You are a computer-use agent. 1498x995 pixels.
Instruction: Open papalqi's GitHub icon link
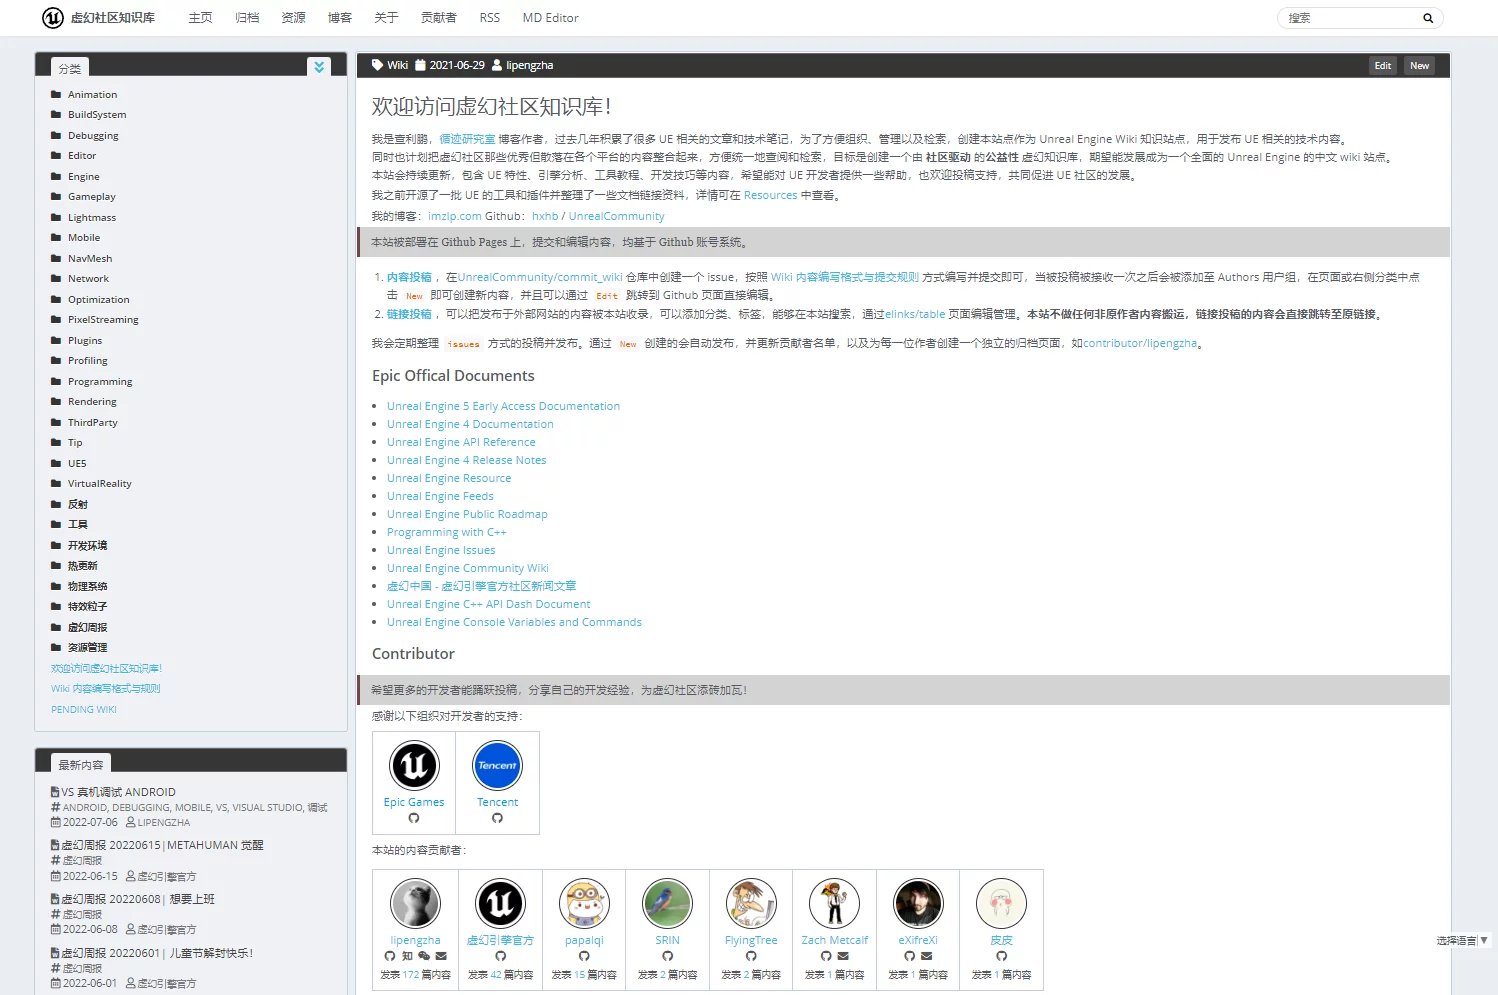pyautogui.click(x=584, y=956)
